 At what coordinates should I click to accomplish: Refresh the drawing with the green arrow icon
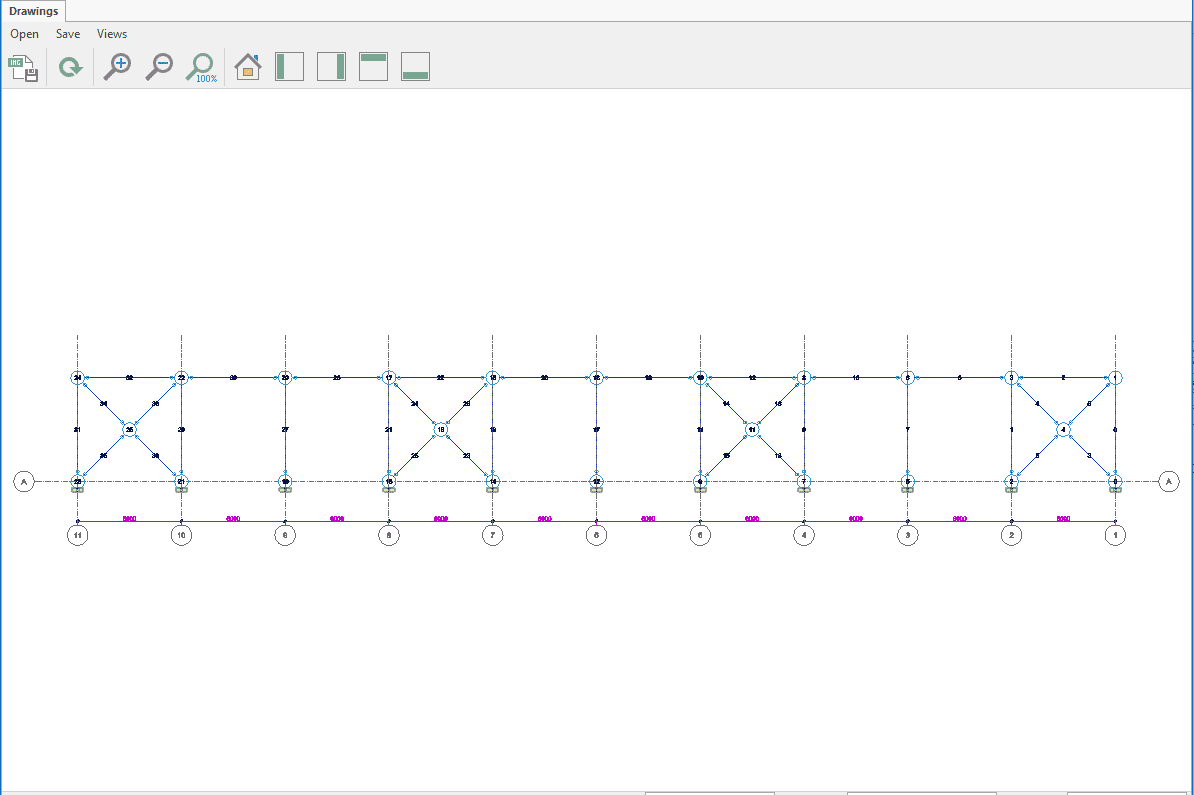pyautogui.click(x=69, y=68)
